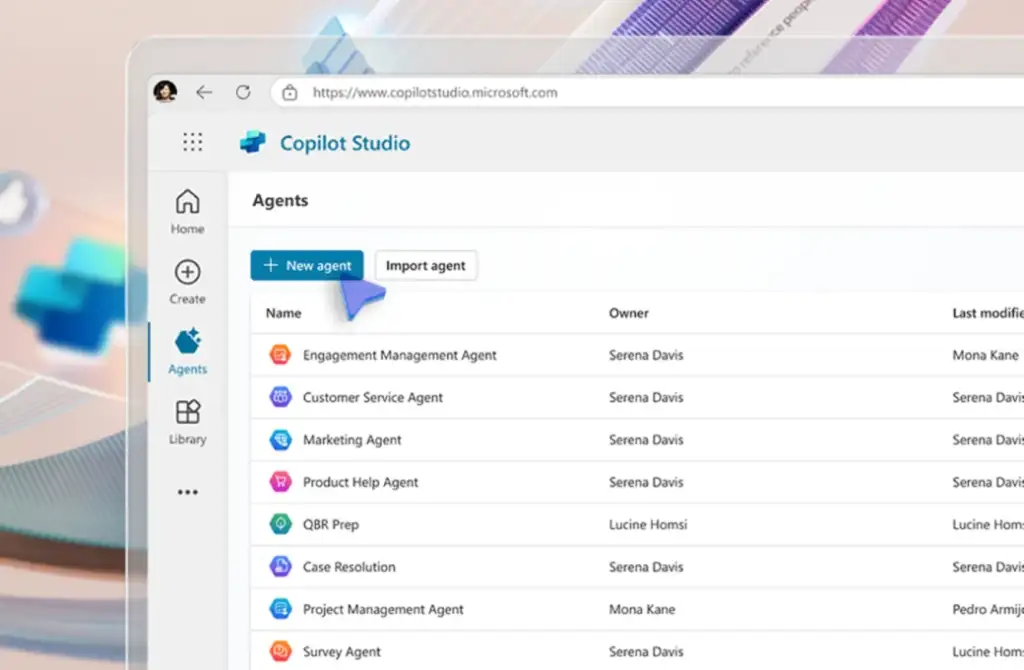
Task: Click the Import agent button
Action: 426,265
